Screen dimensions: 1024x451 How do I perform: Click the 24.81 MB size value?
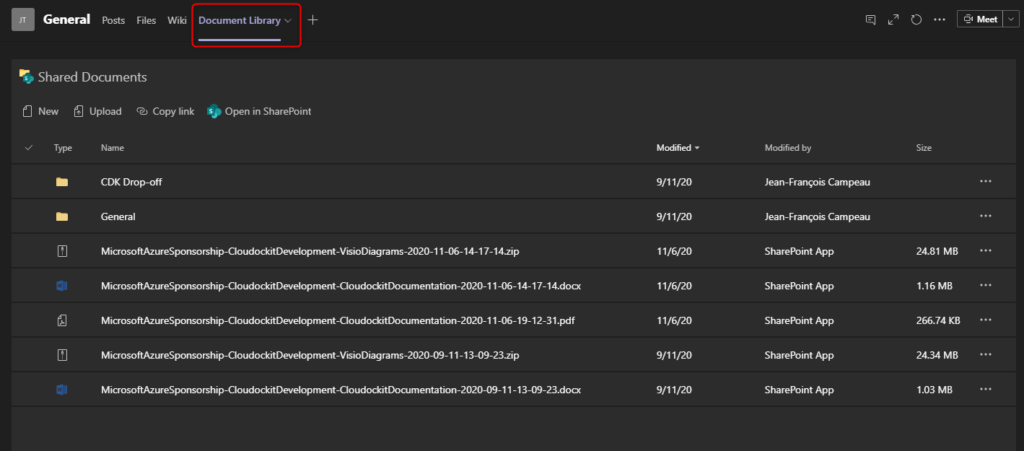click(x=937, y=251)
